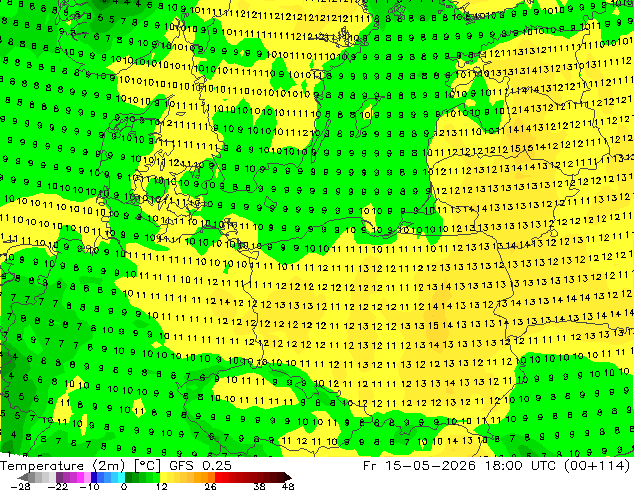Click the gray left arrow tip of the color scale

tap(23, 477)
